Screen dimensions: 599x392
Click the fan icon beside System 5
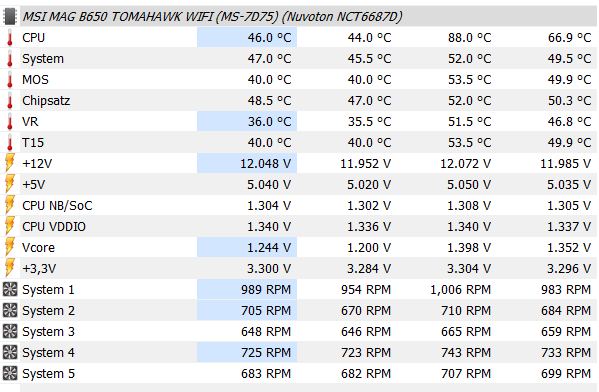point(10,374)
